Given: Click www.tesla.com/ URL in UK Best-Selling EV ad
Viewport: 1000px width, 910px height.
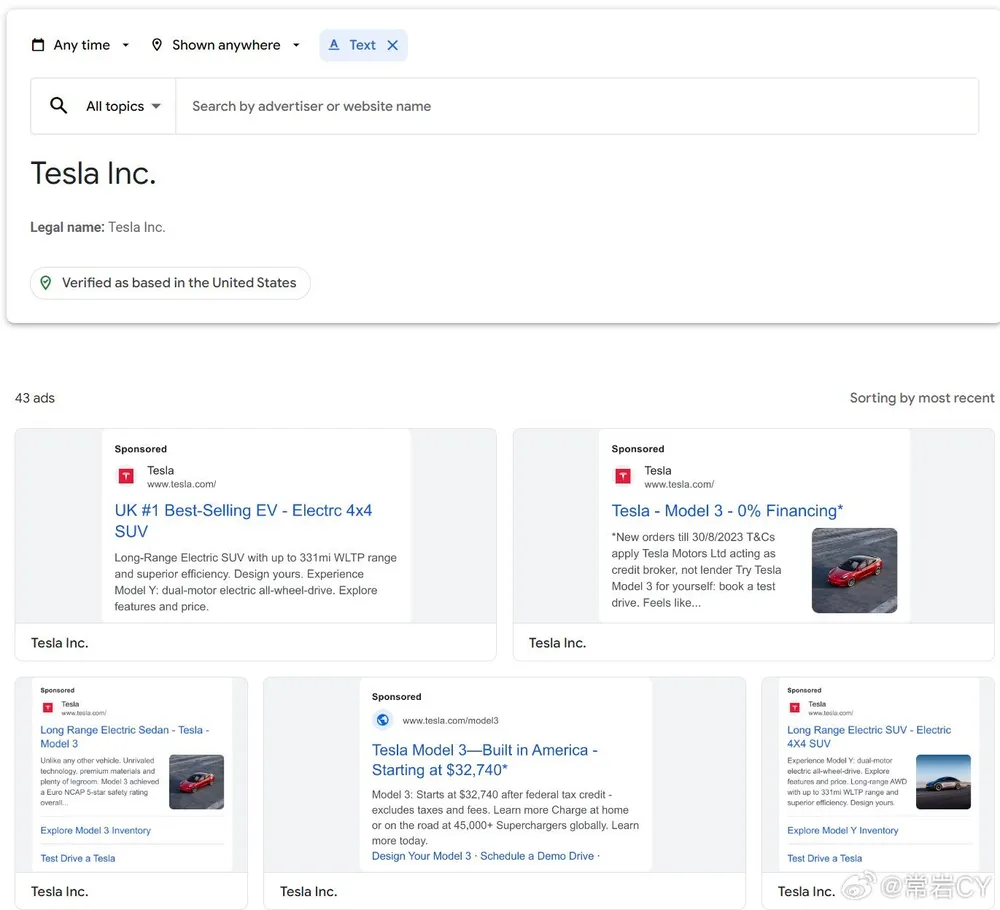Looking at the screenshot, I should pyautogui.click(x=182, y=484).
